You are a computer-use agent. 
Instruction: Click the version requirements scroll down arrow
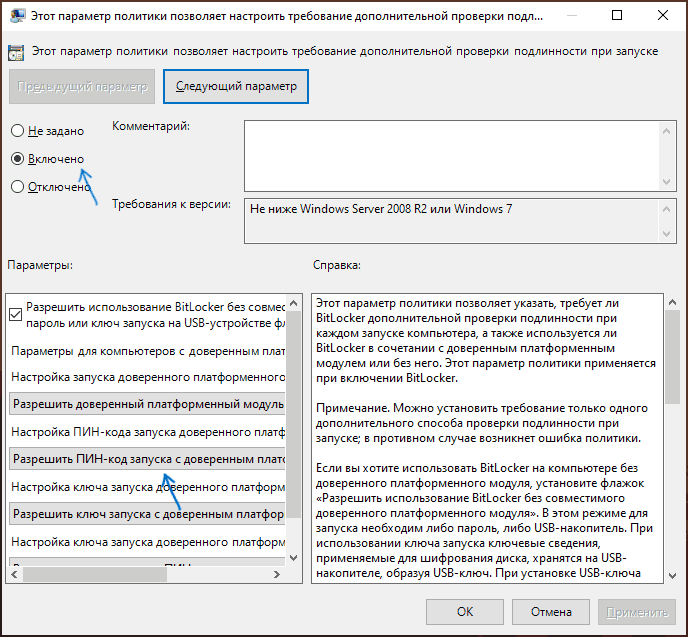pos(666,234)
